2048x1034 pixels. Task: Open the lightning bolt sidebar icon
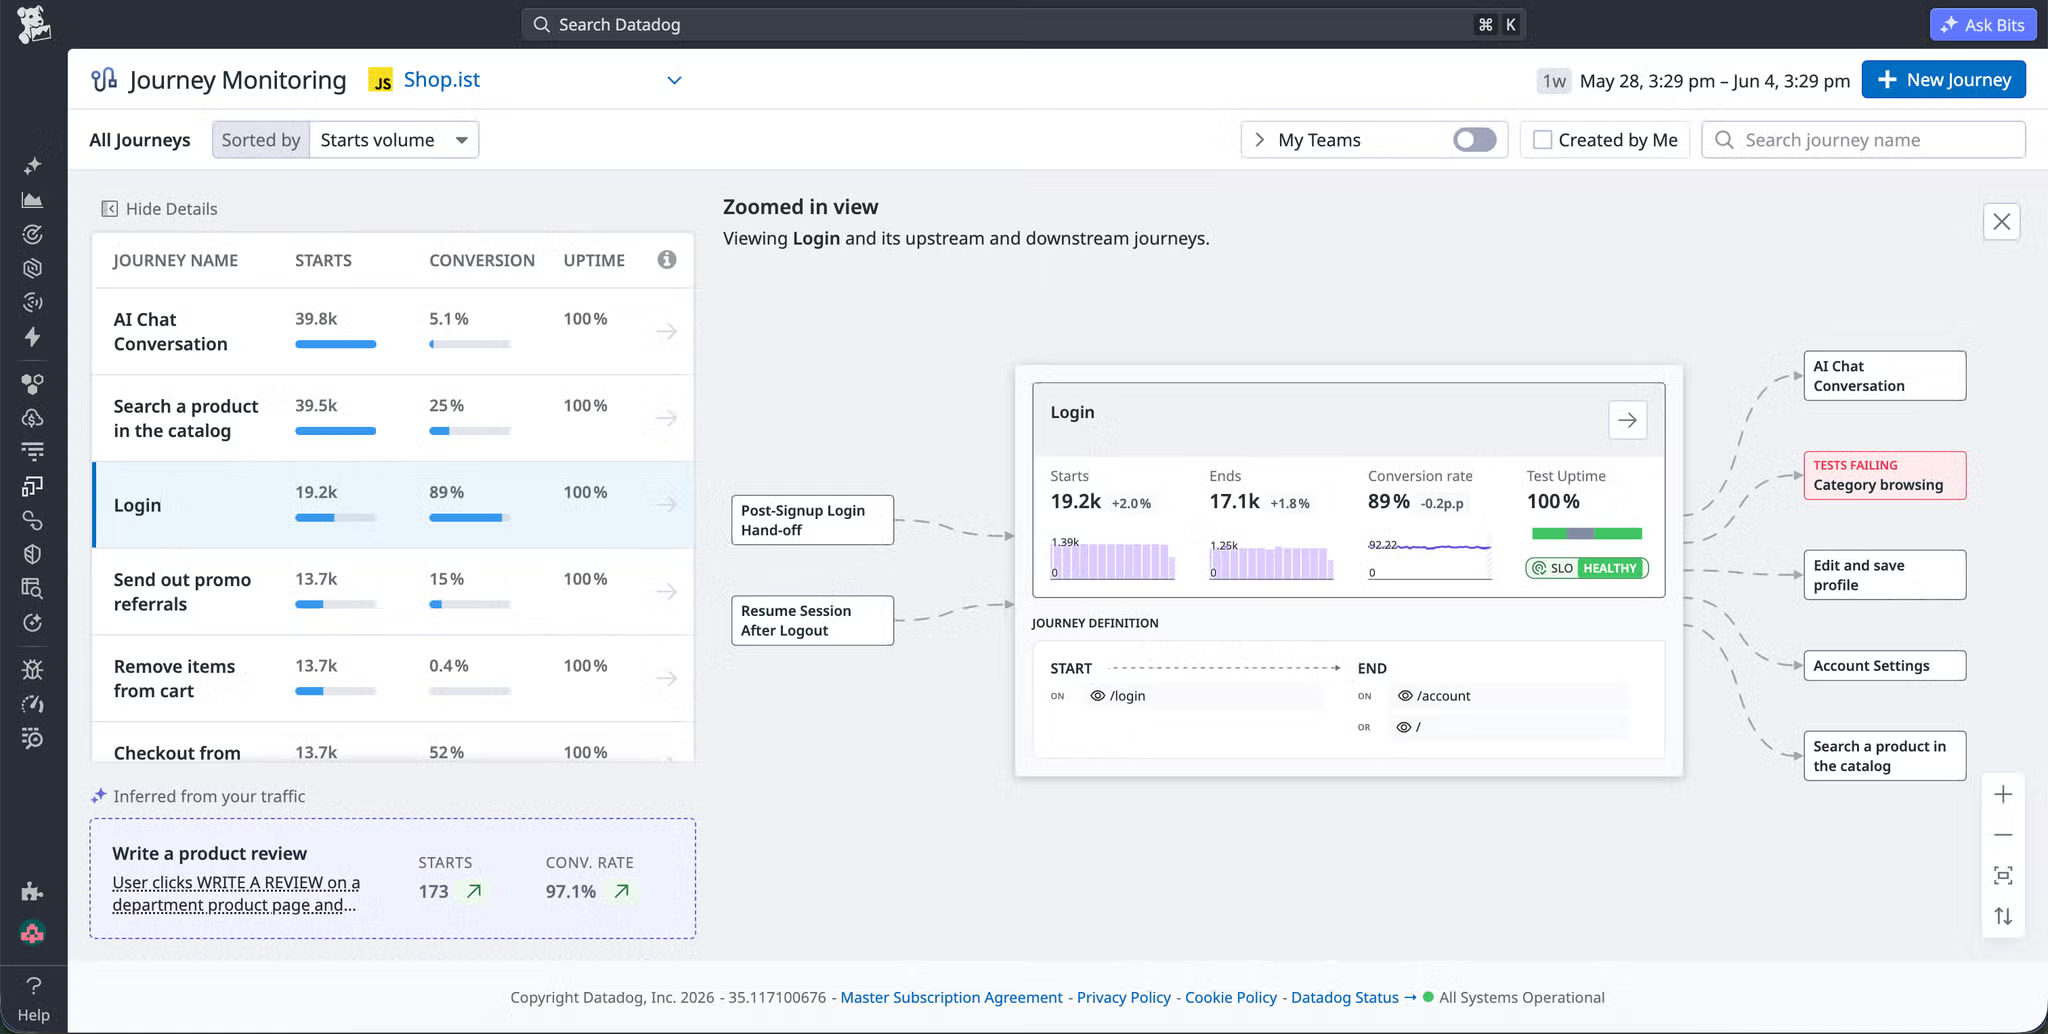click(32, 336)
